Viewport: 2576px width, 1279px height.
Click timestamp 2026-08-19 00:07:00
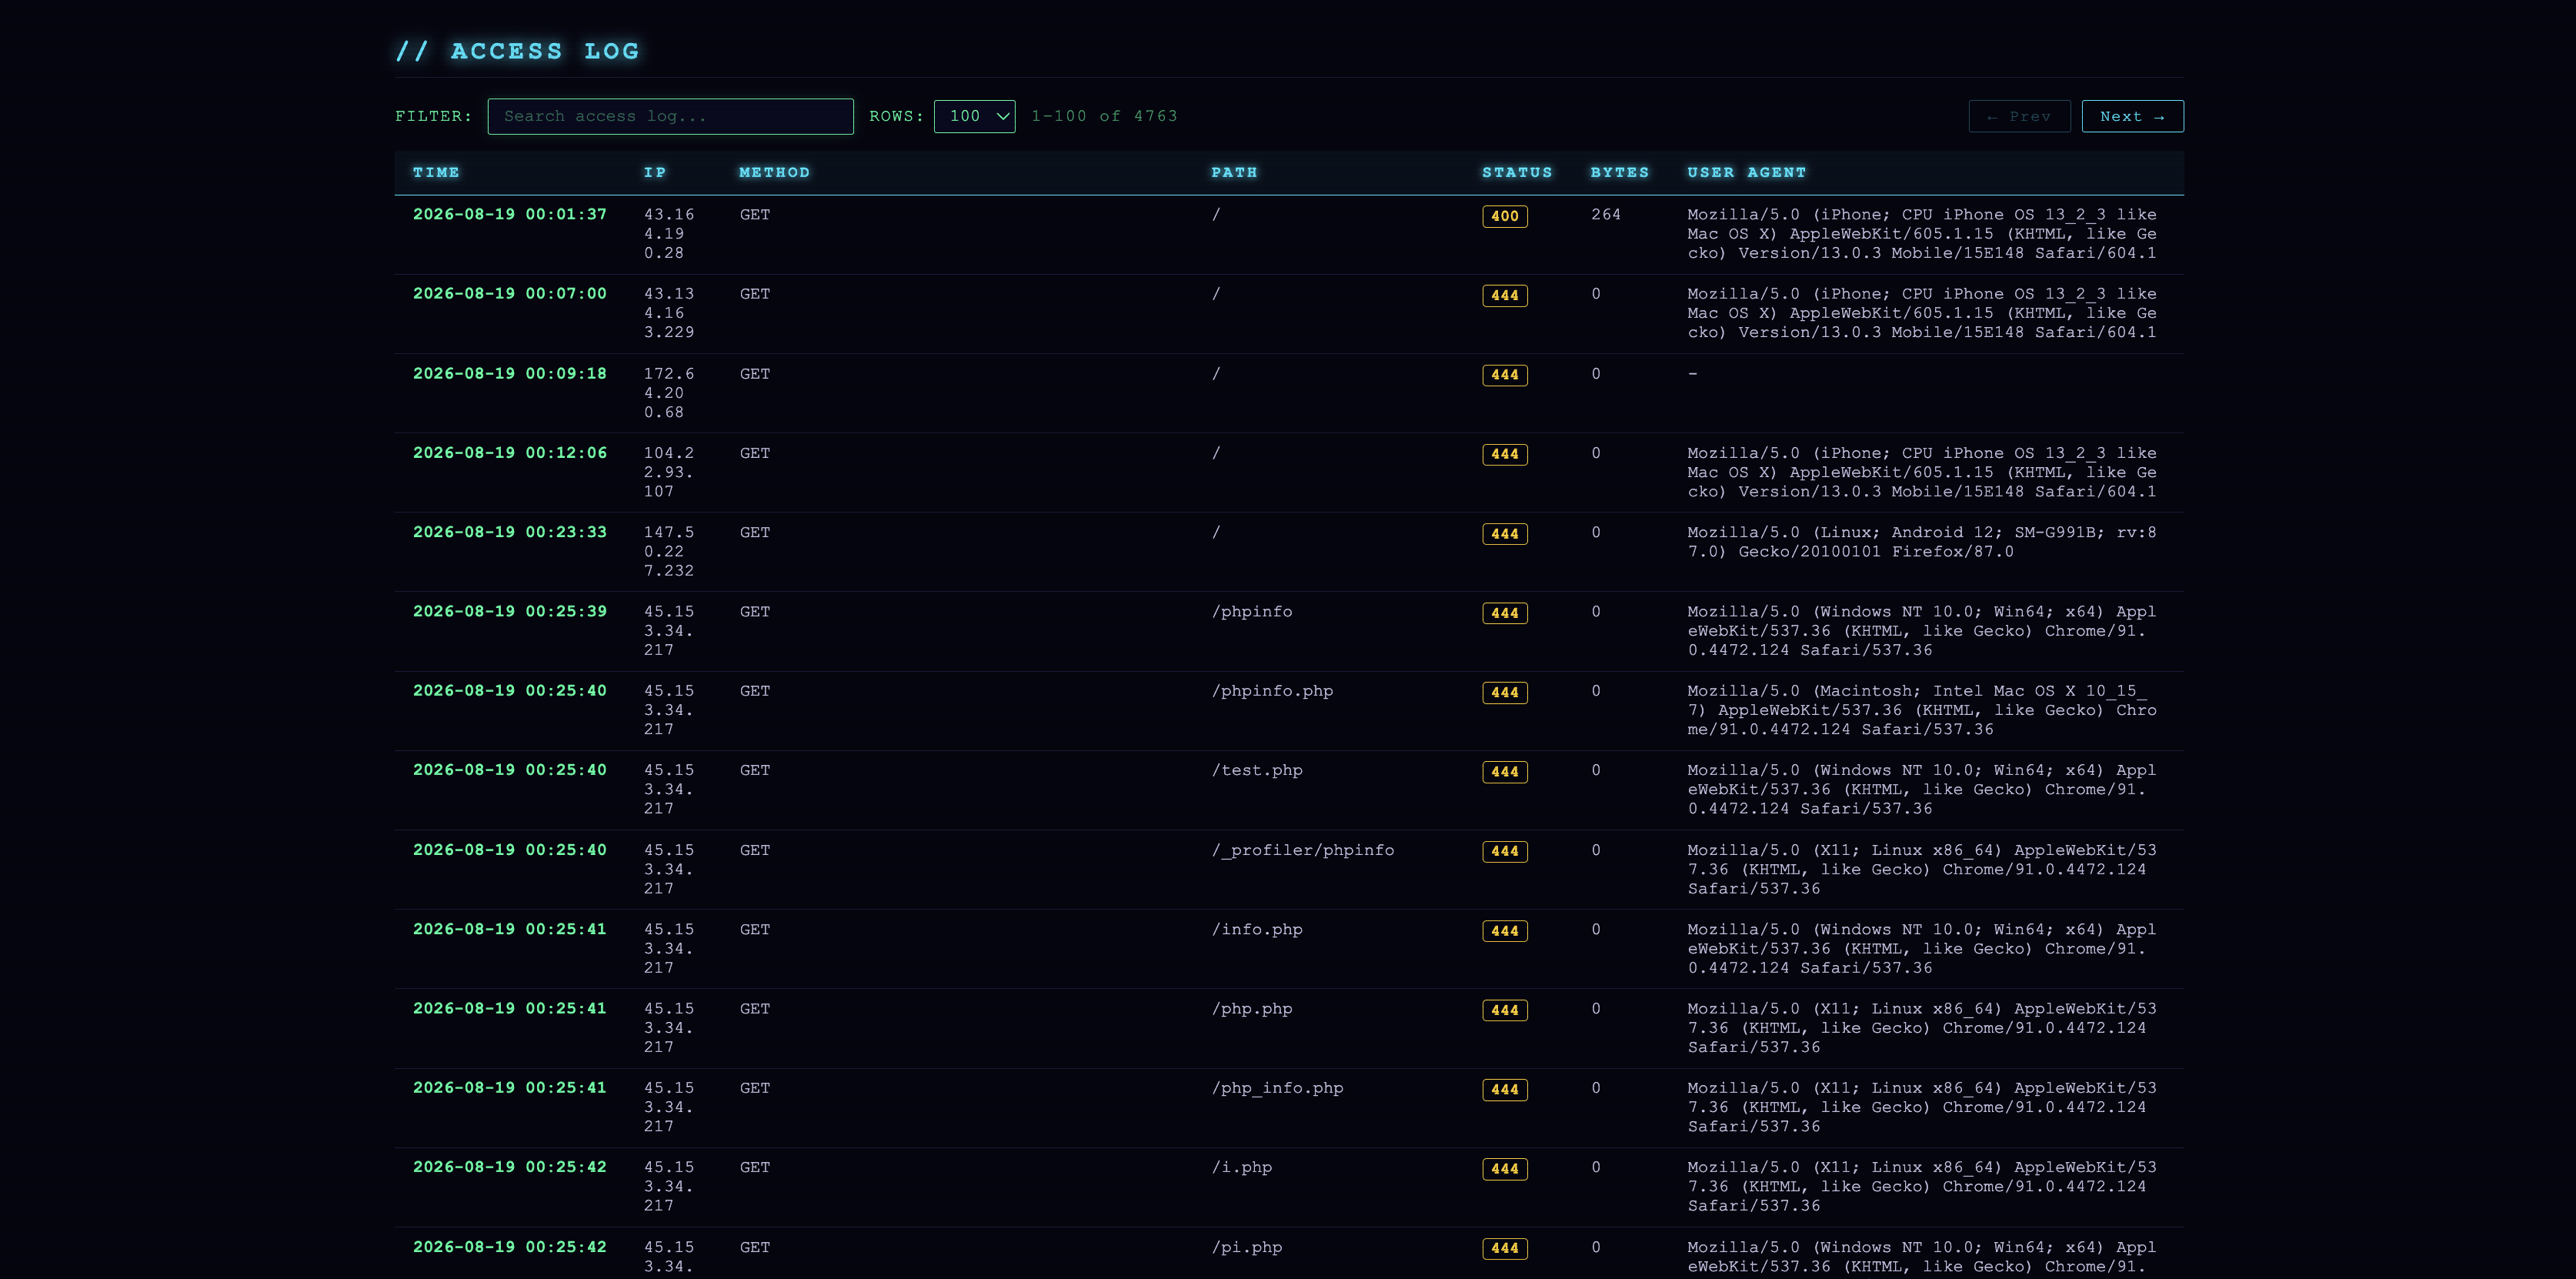509,293
